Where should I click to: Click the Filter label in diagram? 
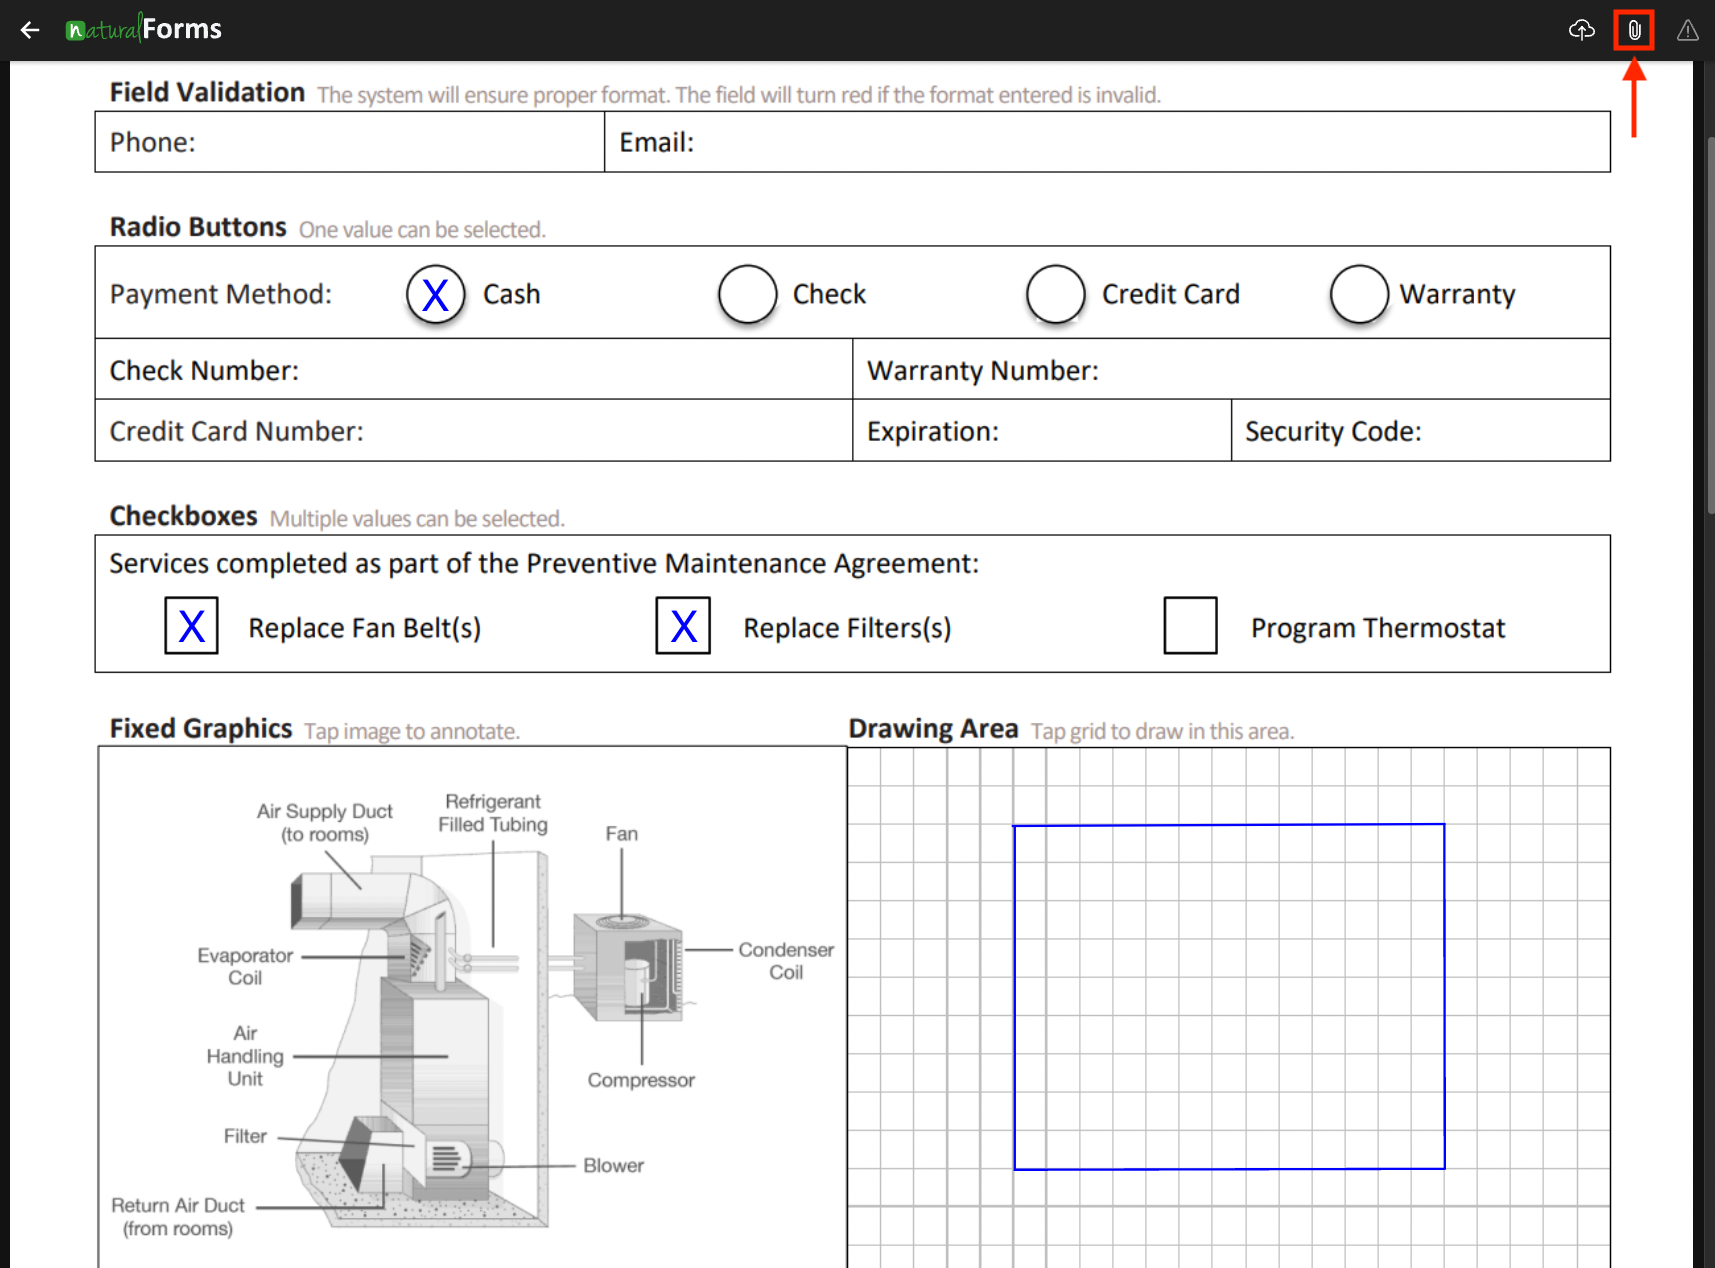[245, 1136]
